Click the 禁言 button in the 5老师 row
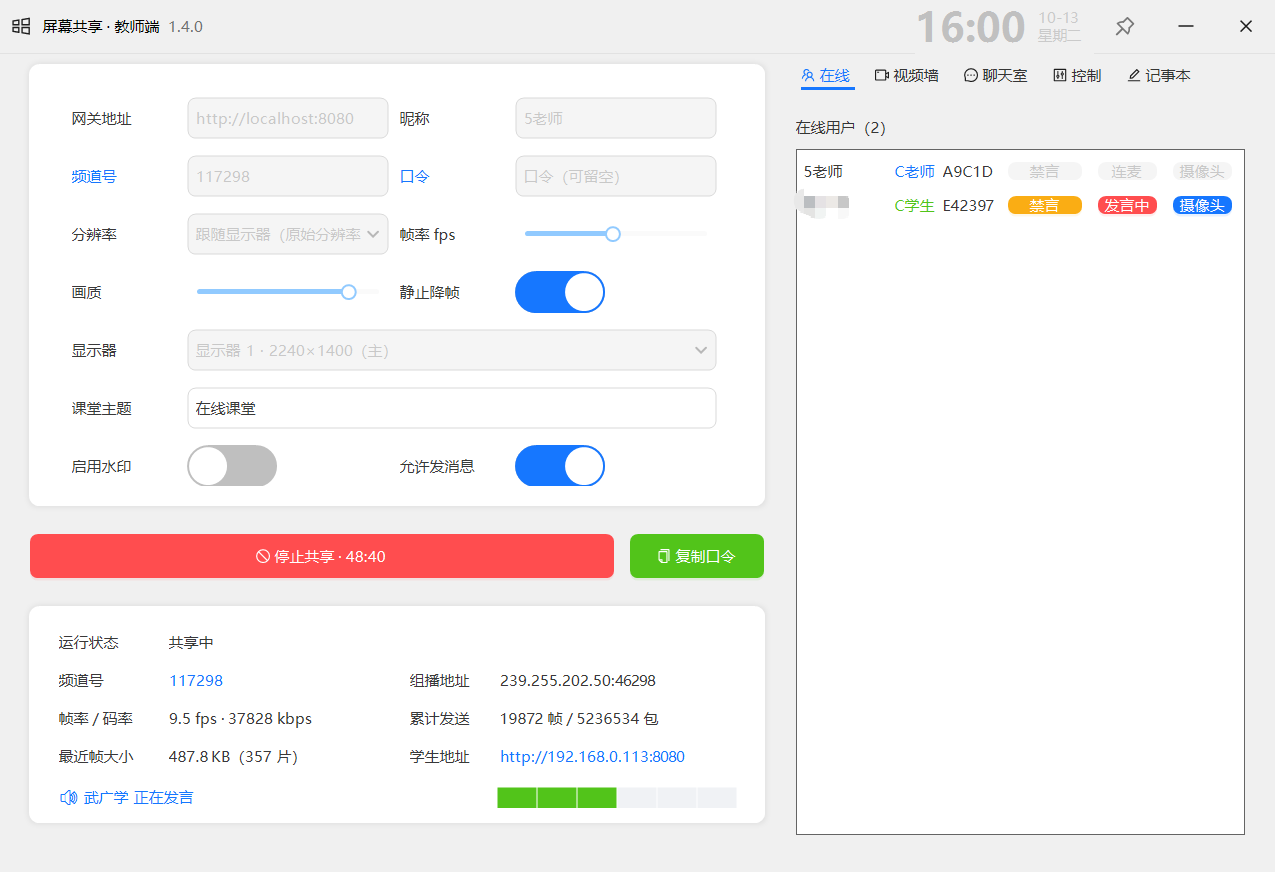 pyautogui.click(x=1045, y=171)
